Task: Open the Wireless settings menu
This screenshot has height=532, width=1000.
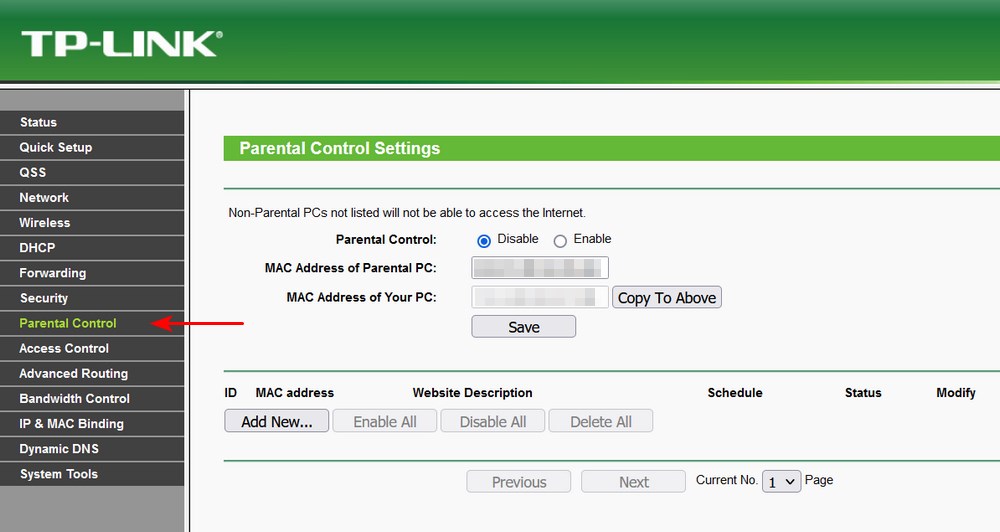Action: (92, 223)
